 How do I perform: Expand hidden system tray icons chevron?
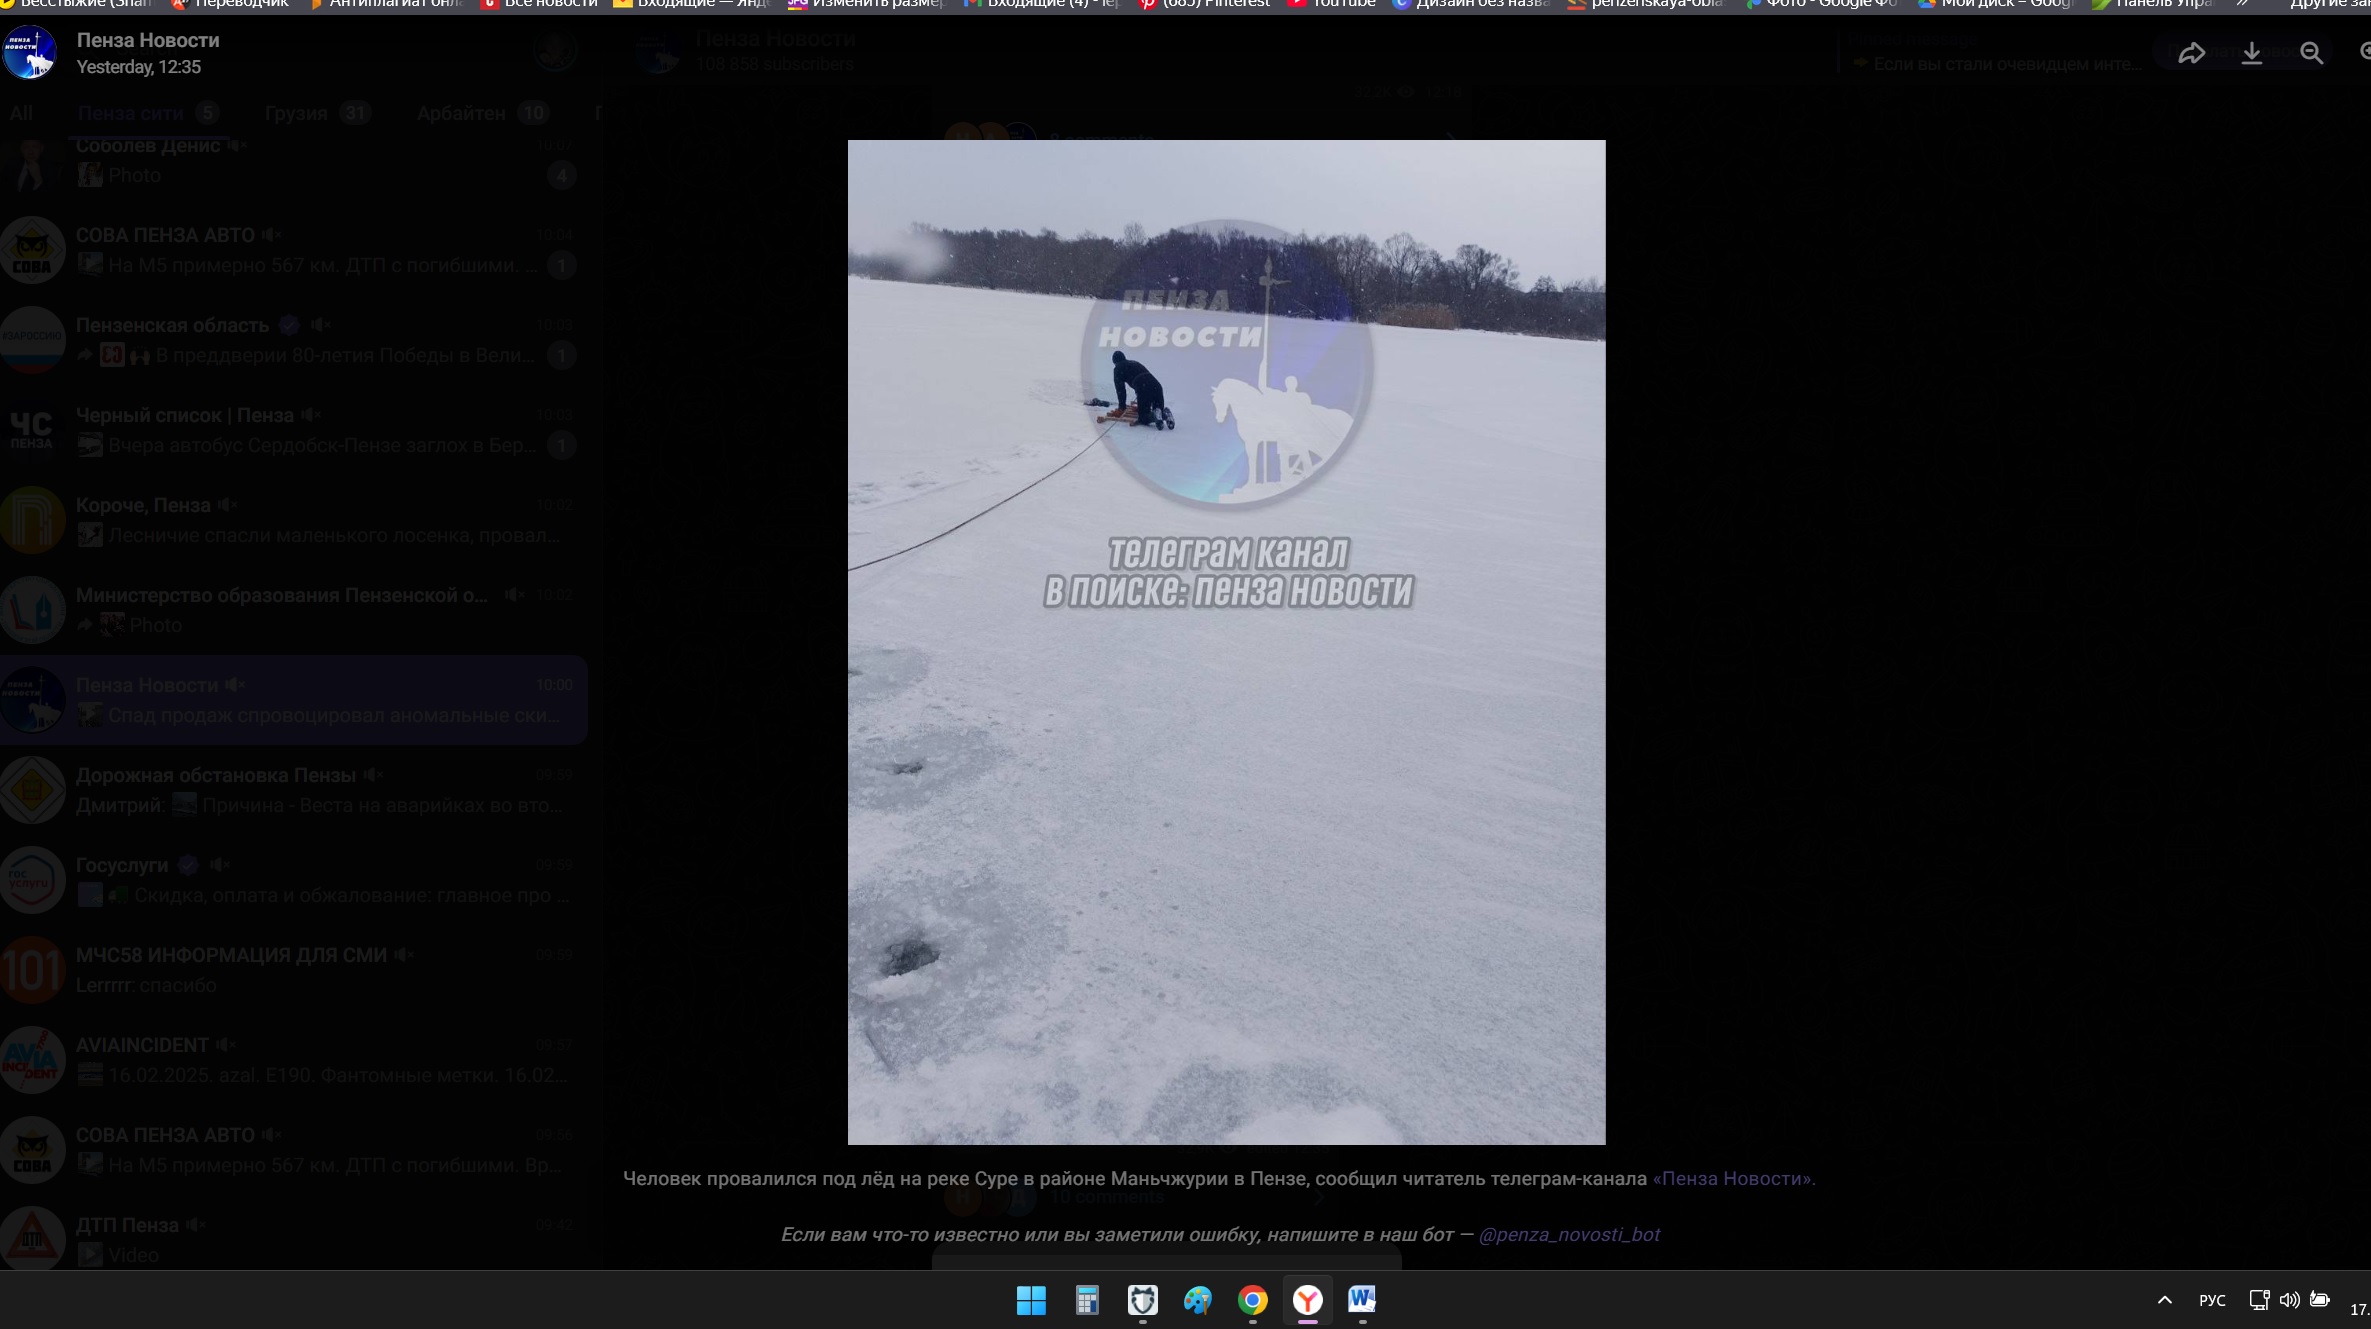[2164, 1300]
